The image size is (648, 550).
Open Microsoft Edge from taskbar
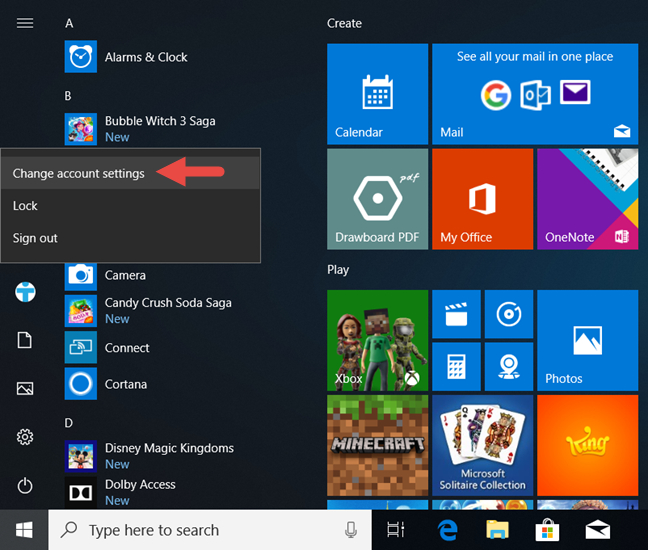click(448, 530)
